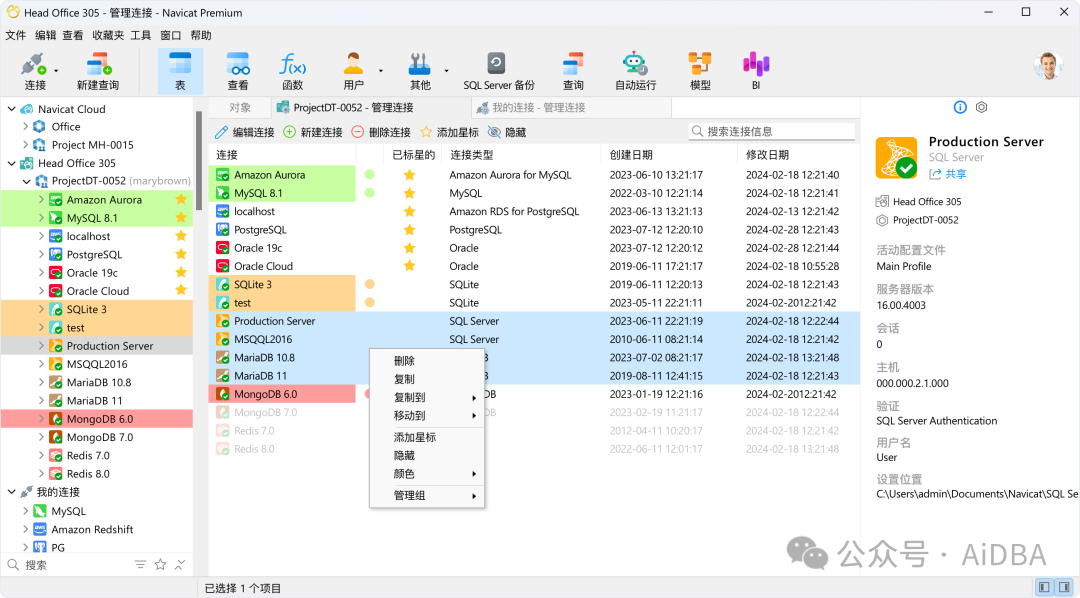Click the 共享 share link
The width and height of the screenshot is (1080, 598).
tap(948, 174)
